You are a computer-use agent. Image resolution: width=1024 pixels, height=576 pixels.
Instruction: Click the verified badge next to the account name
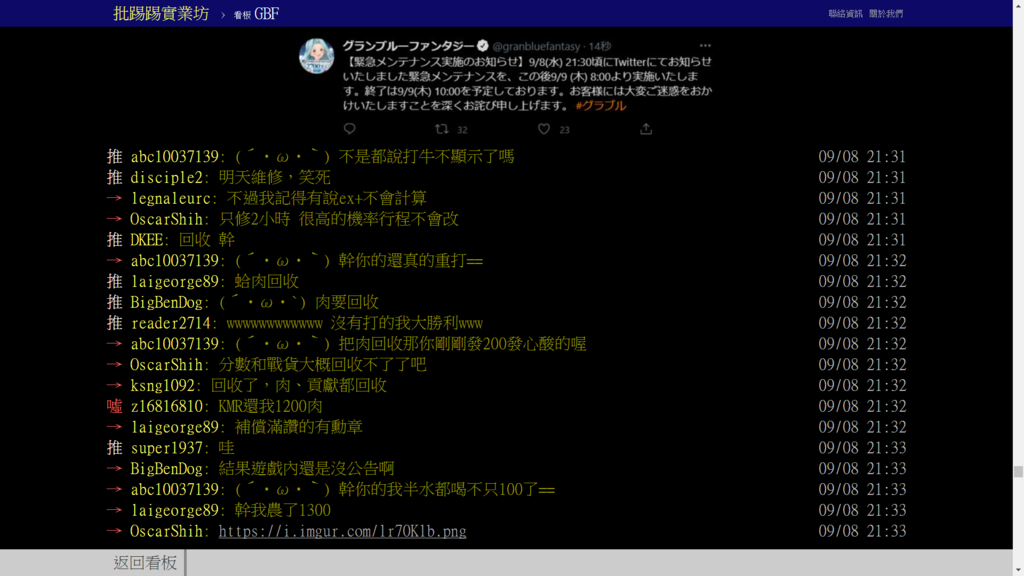click(x=483, y=46)
